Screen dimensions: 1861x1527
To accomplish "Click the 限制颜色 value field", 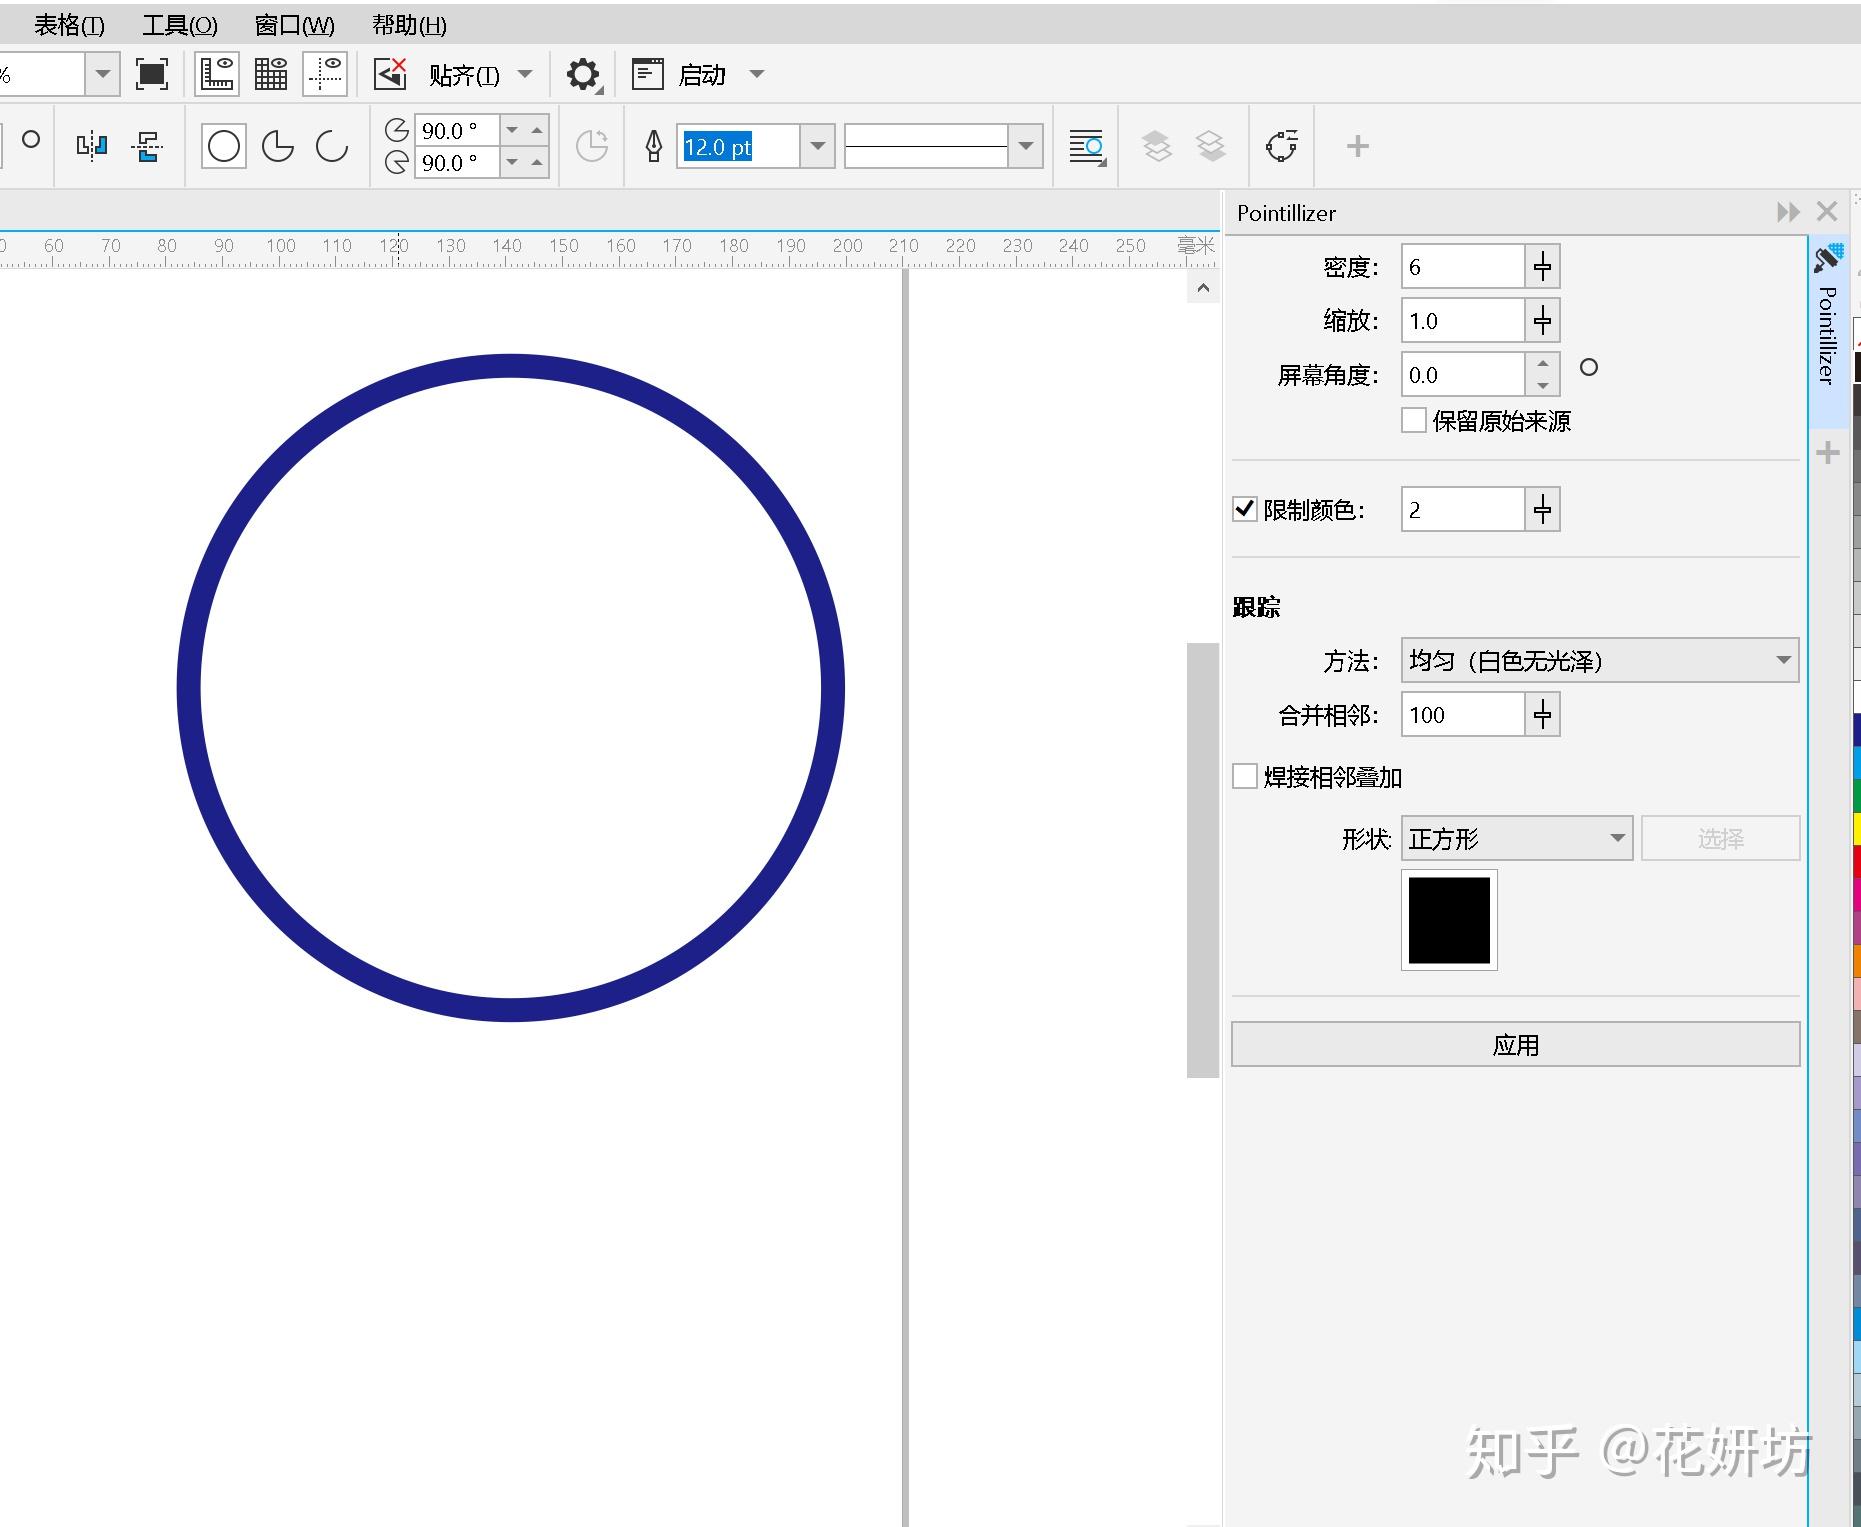I will pyautogui.click(x=1462, y=510).
